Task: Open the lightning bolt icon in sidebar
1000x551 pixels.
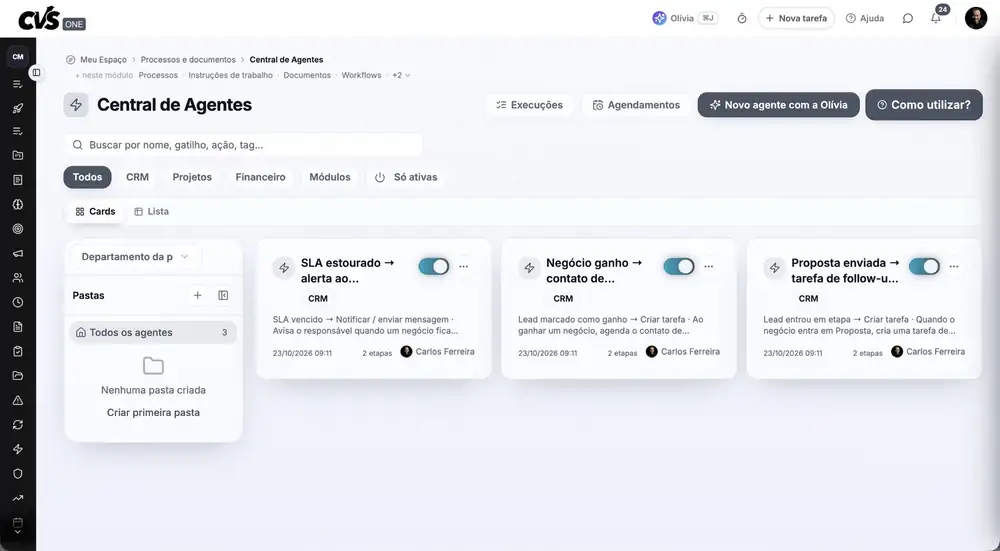Action: (18, 449)
